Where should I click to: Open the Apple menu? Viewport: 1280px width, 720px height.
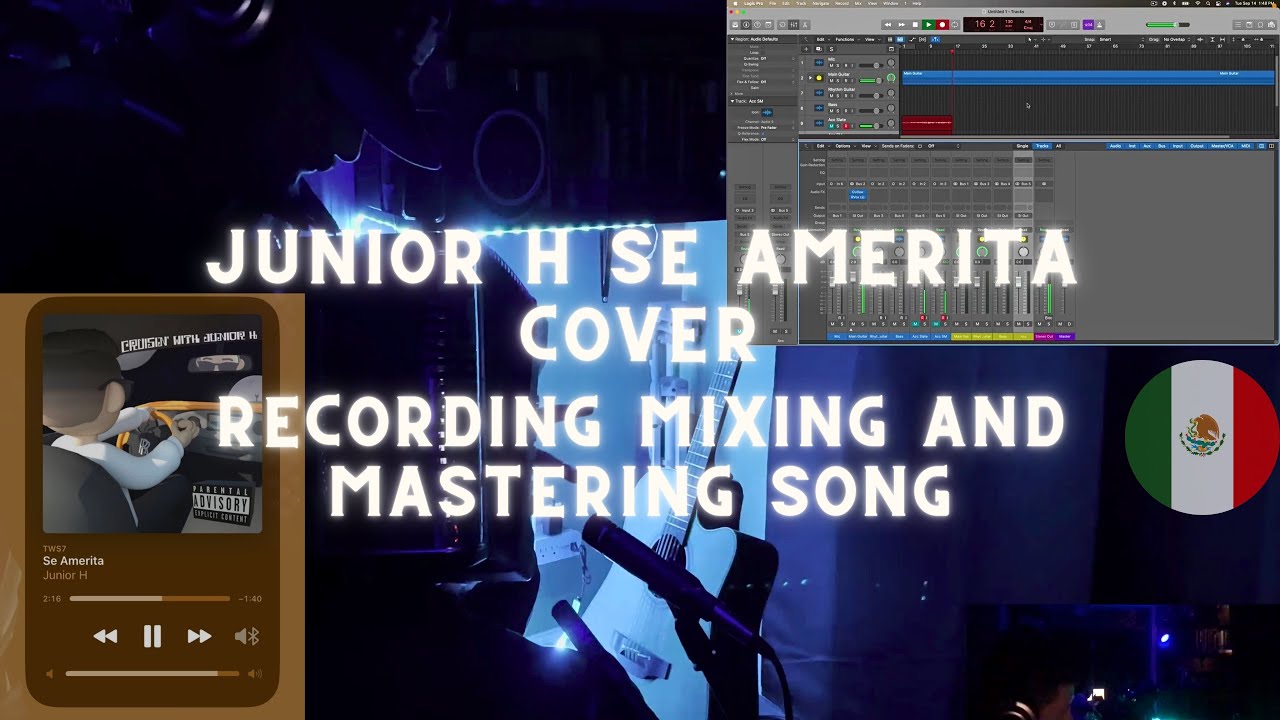point(735,4)
